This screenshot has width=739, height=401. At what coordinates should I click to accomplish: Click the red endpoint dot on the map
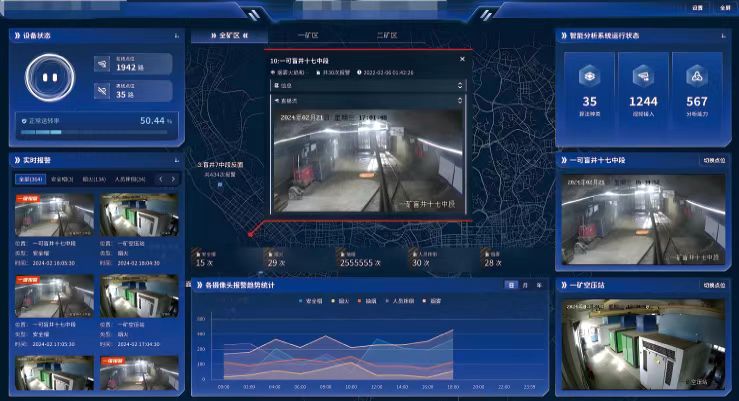click(x=250, y=234)
